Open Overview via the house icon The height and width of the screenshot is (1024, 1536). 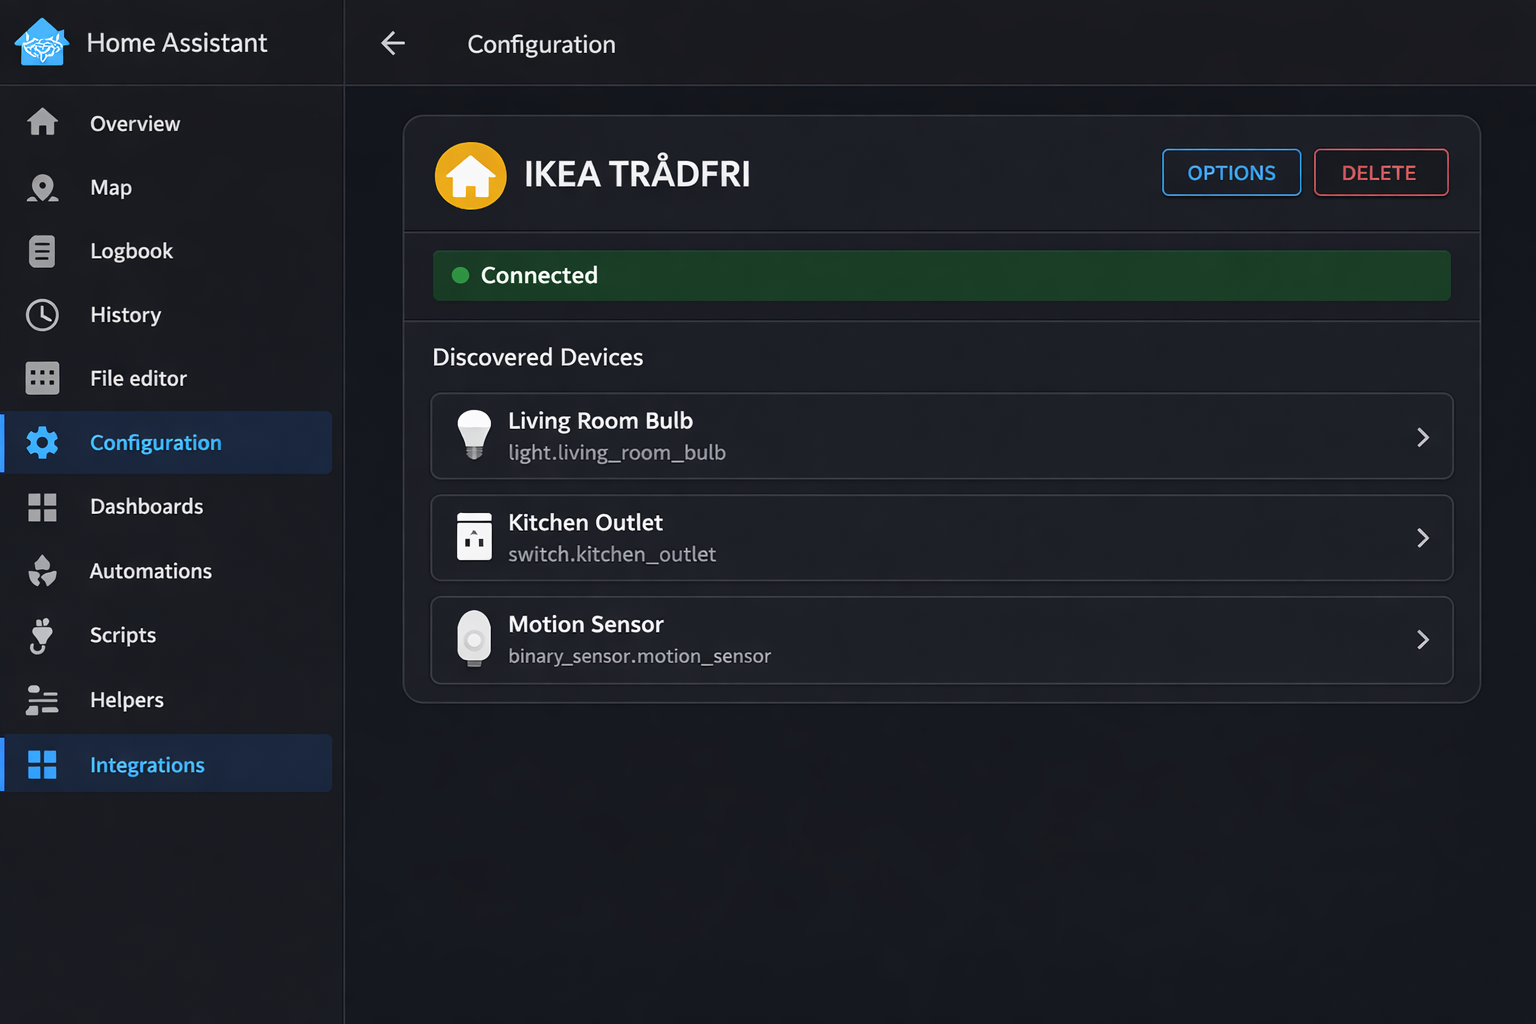pos(42,122)
